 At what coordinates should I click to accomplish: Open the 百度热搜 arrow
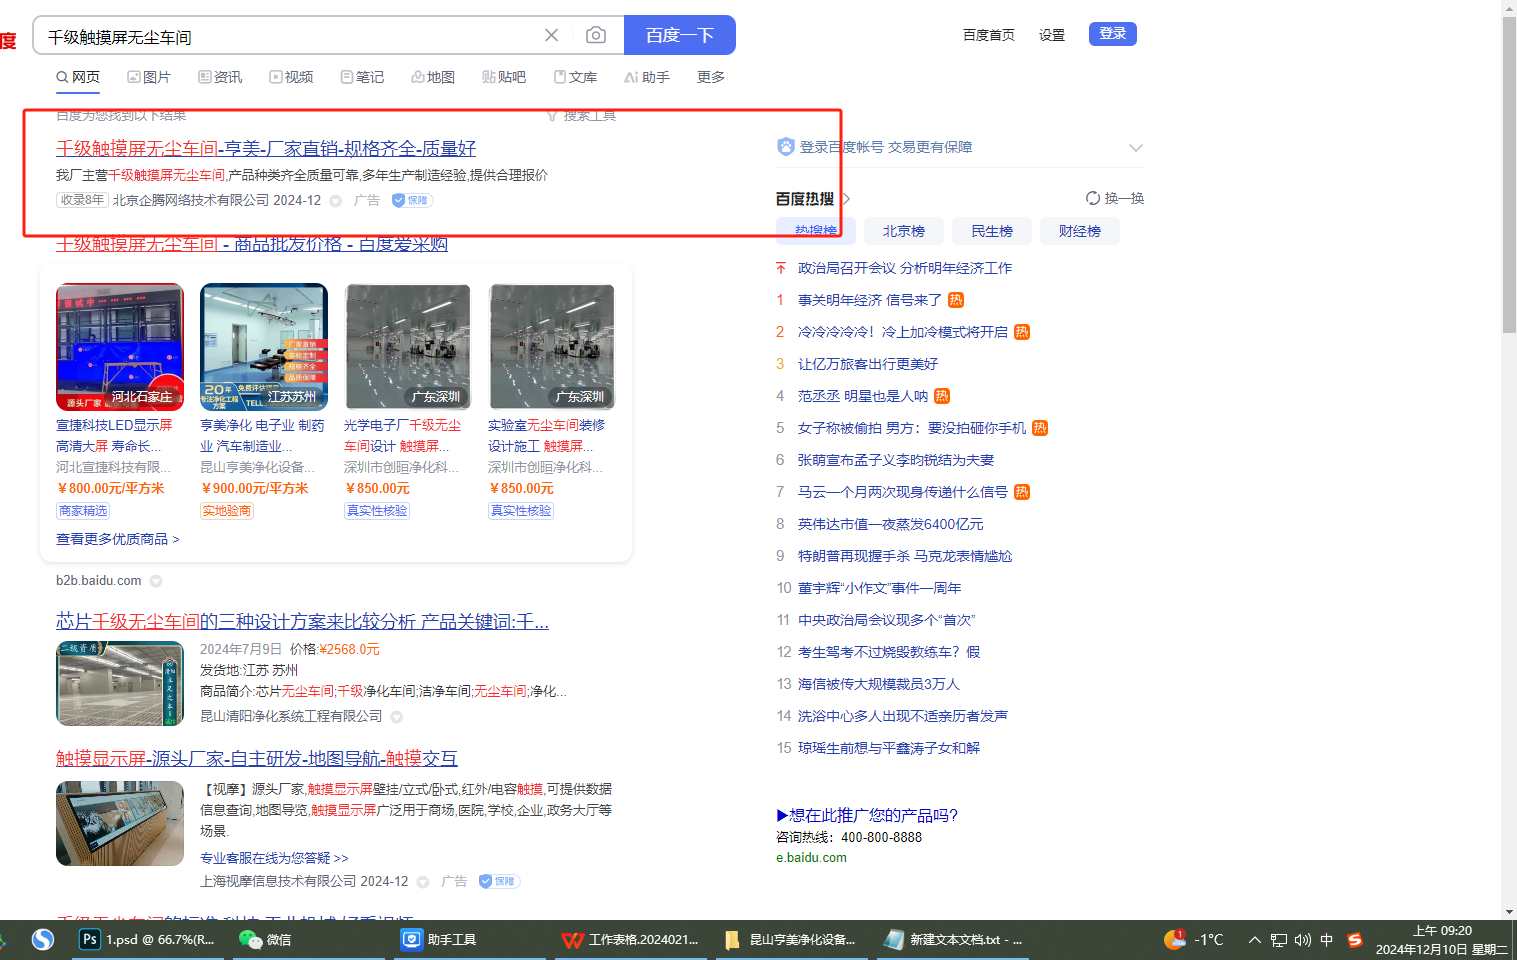[846, 199]
